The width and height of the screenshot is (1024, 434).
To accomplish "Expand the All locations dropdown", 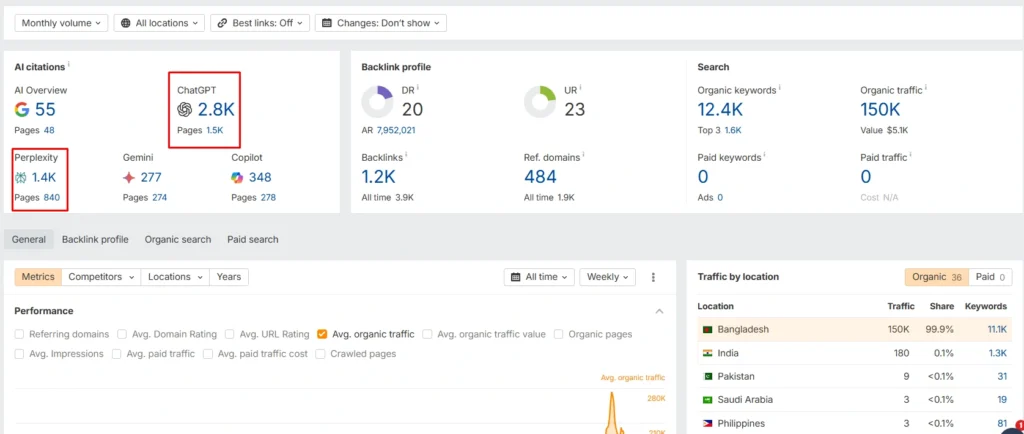I will coord(159,22).
